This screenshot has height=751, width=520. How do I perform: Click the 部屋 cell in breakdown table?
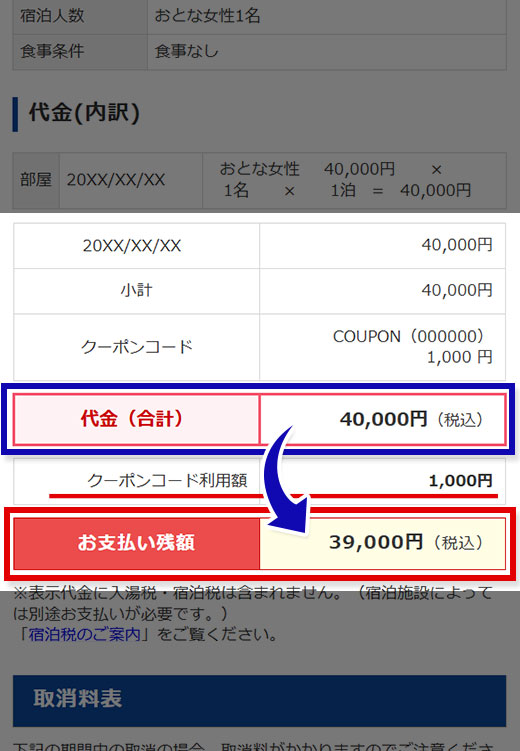click(x=36, y=180)
